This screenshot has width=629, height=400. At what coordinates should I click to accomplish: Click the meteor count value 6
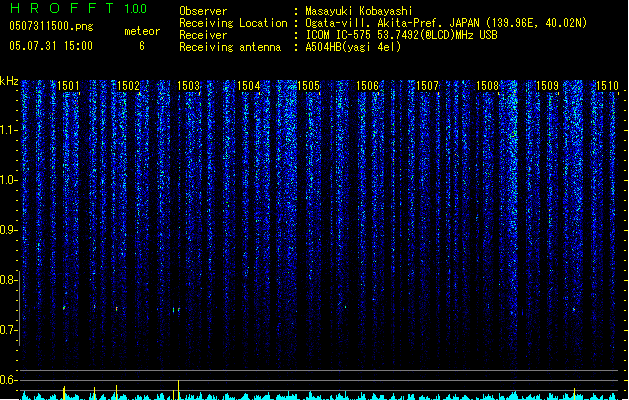(142, 46)
